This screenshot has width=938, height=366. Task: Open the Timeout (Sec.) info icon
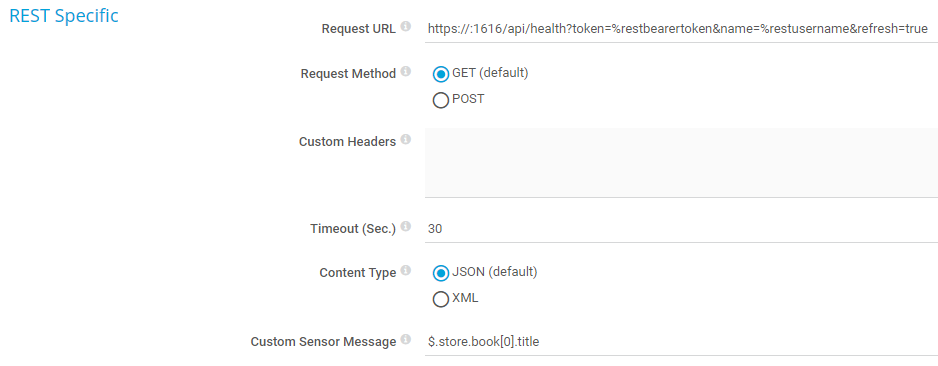coord(406,227)
